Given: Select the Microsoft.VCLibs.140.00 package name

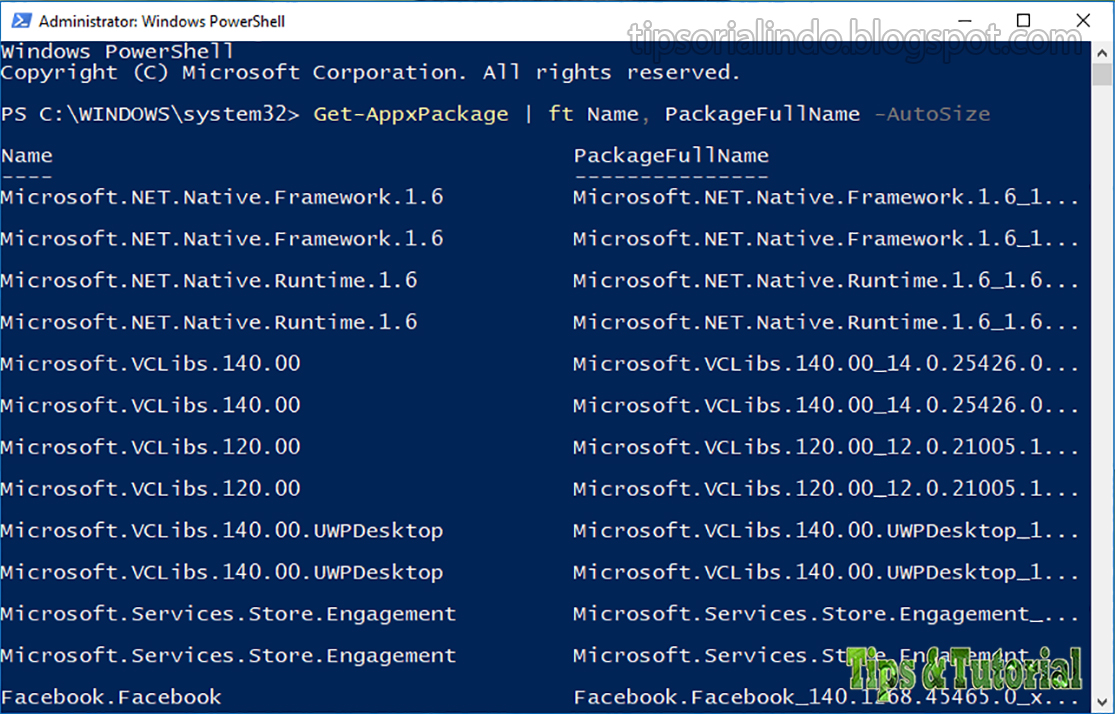Looking at the screenshot, I should coord(151,363).
